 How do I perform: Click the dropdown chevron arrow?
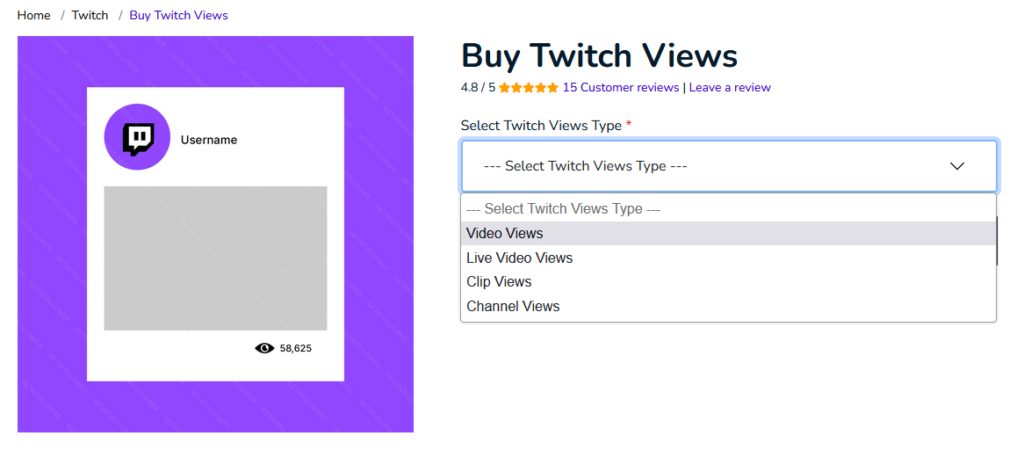tap(957, 166)
